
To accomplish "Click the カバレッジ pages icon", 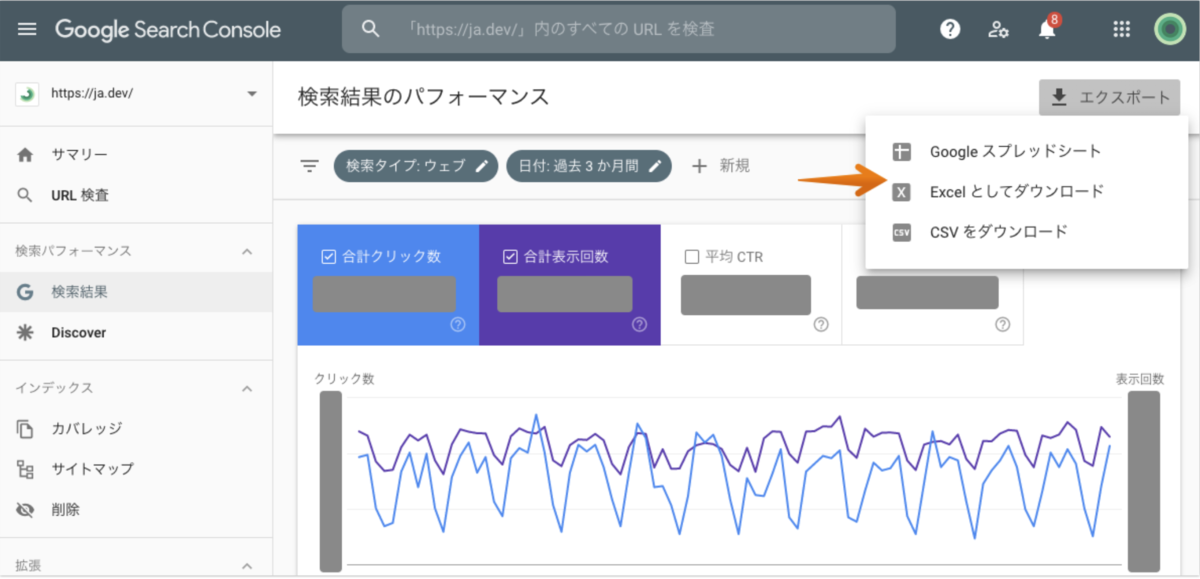I will (26, 429).
